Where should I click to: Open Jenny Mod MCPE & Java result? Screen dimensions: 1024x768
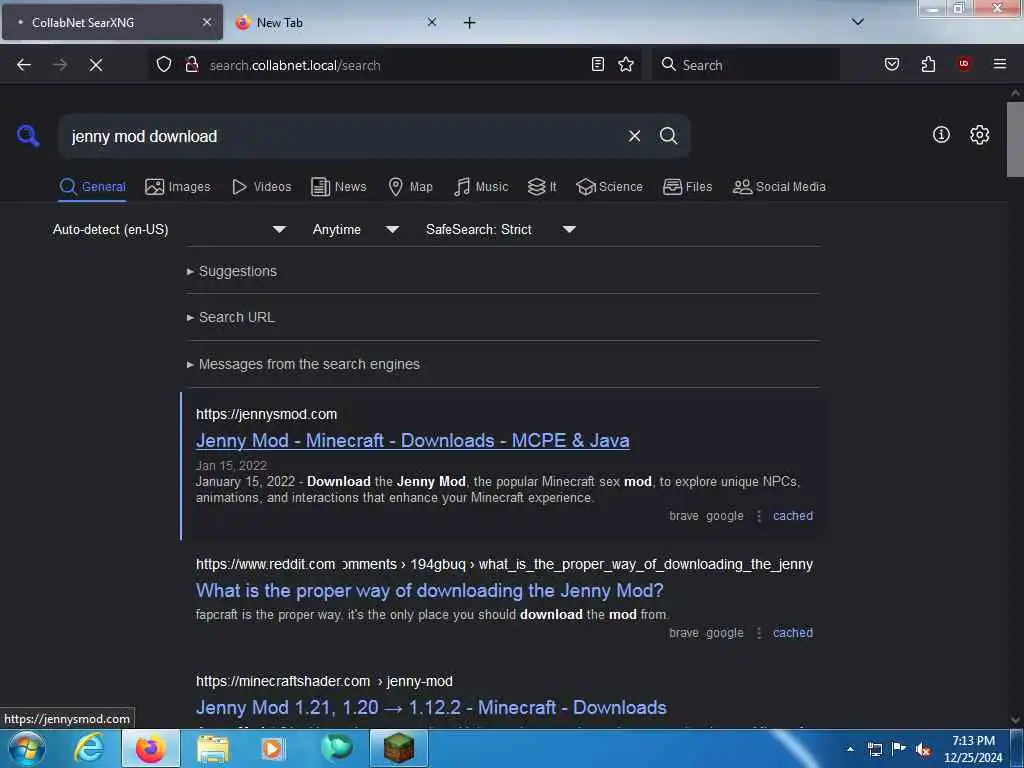[413, 441]
